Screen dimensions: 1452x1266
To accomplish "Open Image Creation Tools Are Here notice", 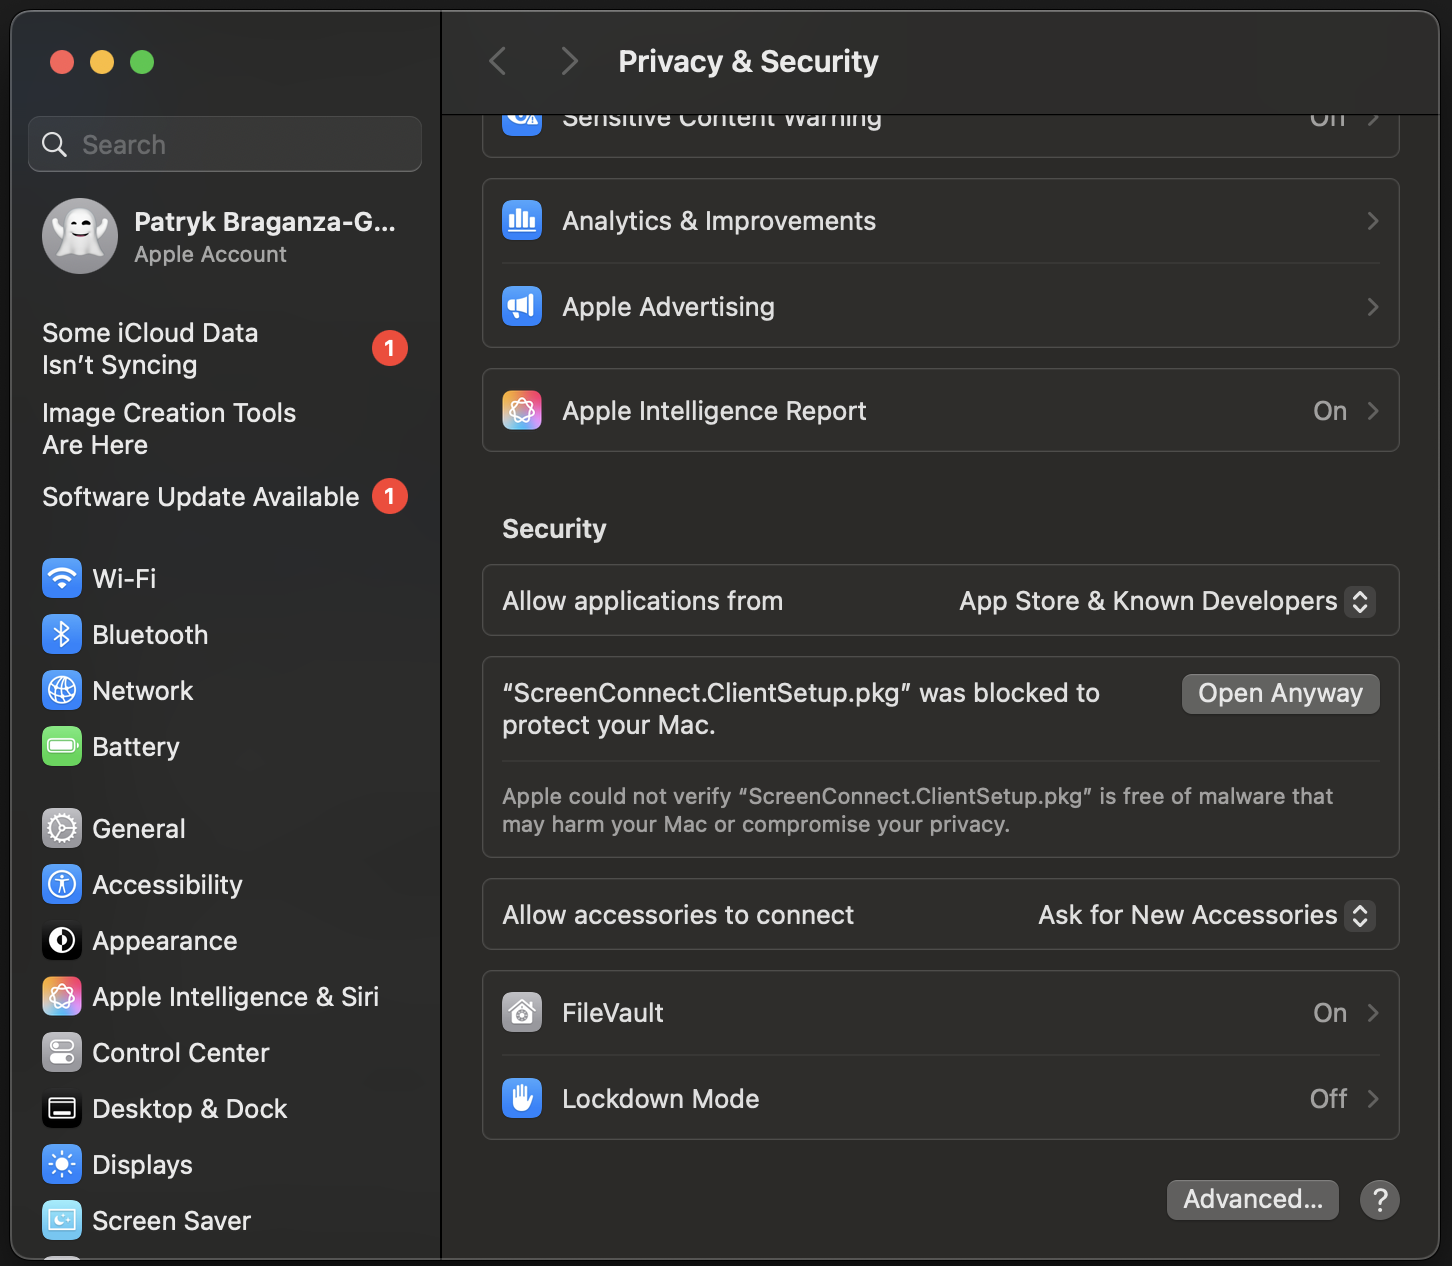I will [169, 429].
